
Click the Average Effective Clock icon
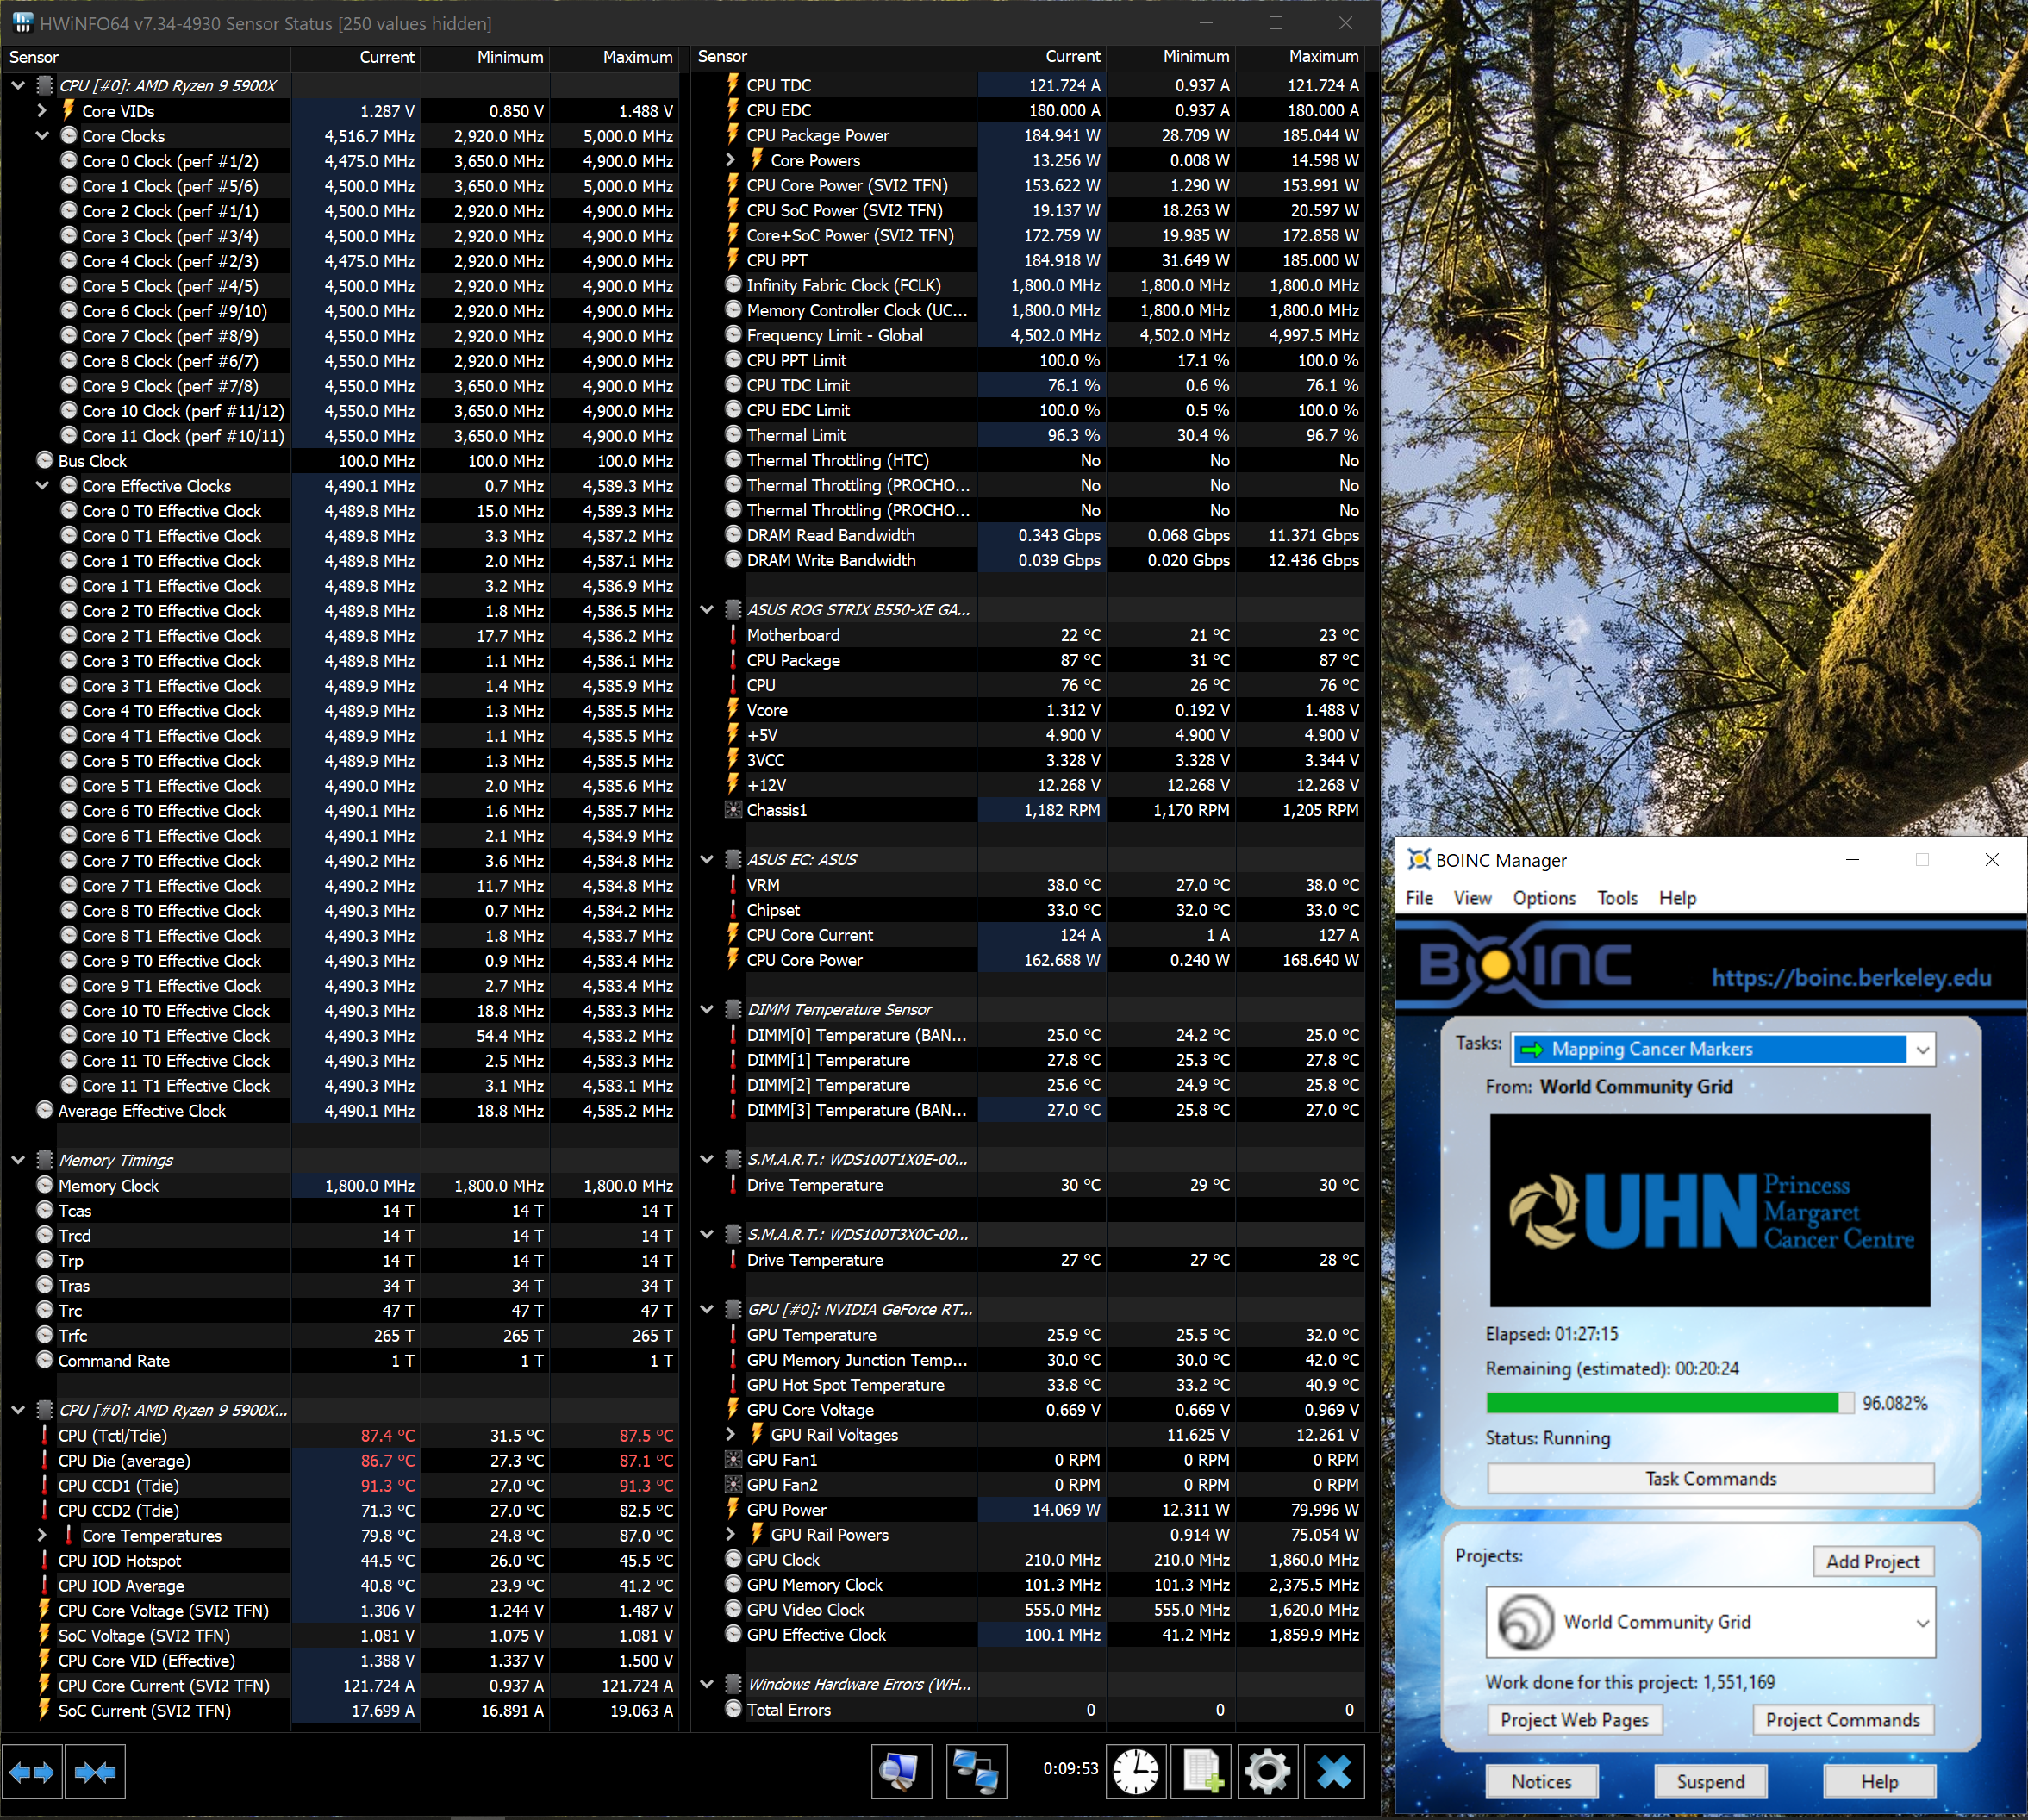pyautogui.click(x=45, y=1110)
